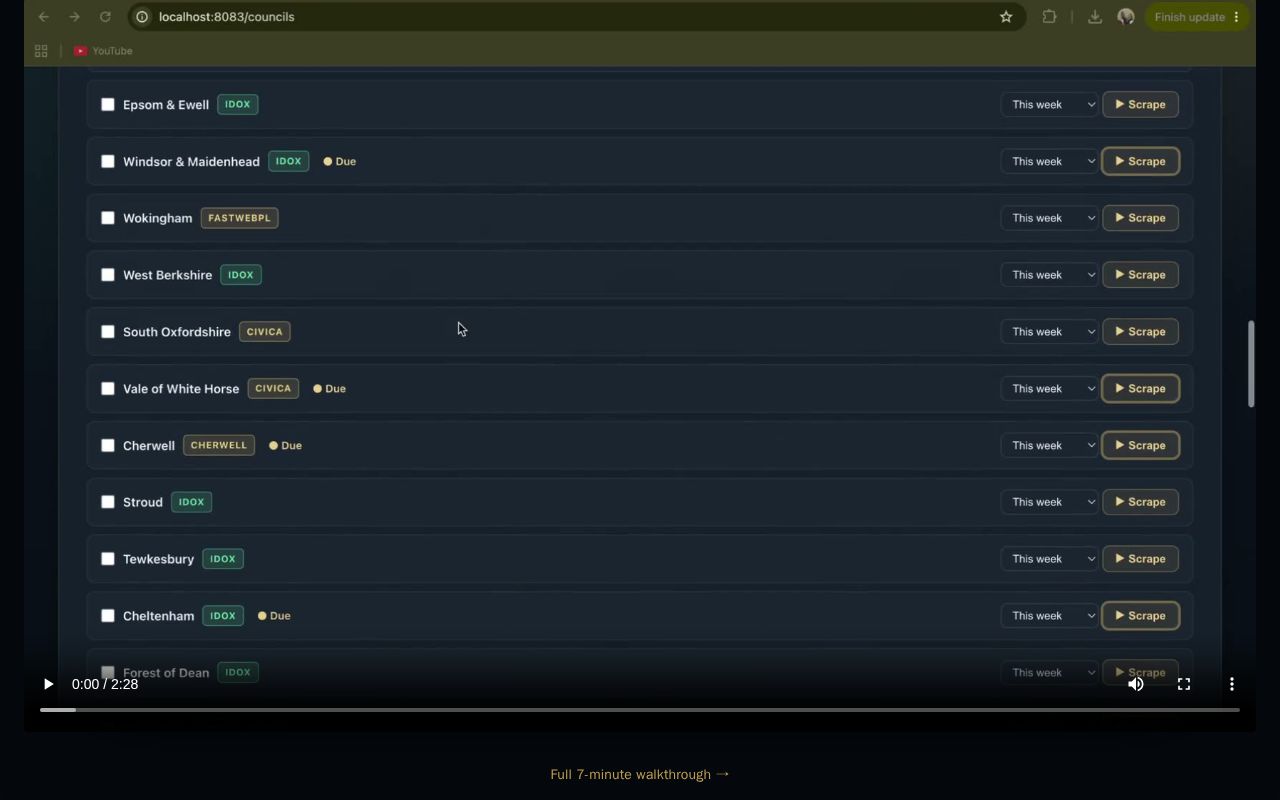Click the CIVICA tag beside South Oxfordshire

[265, 332]
